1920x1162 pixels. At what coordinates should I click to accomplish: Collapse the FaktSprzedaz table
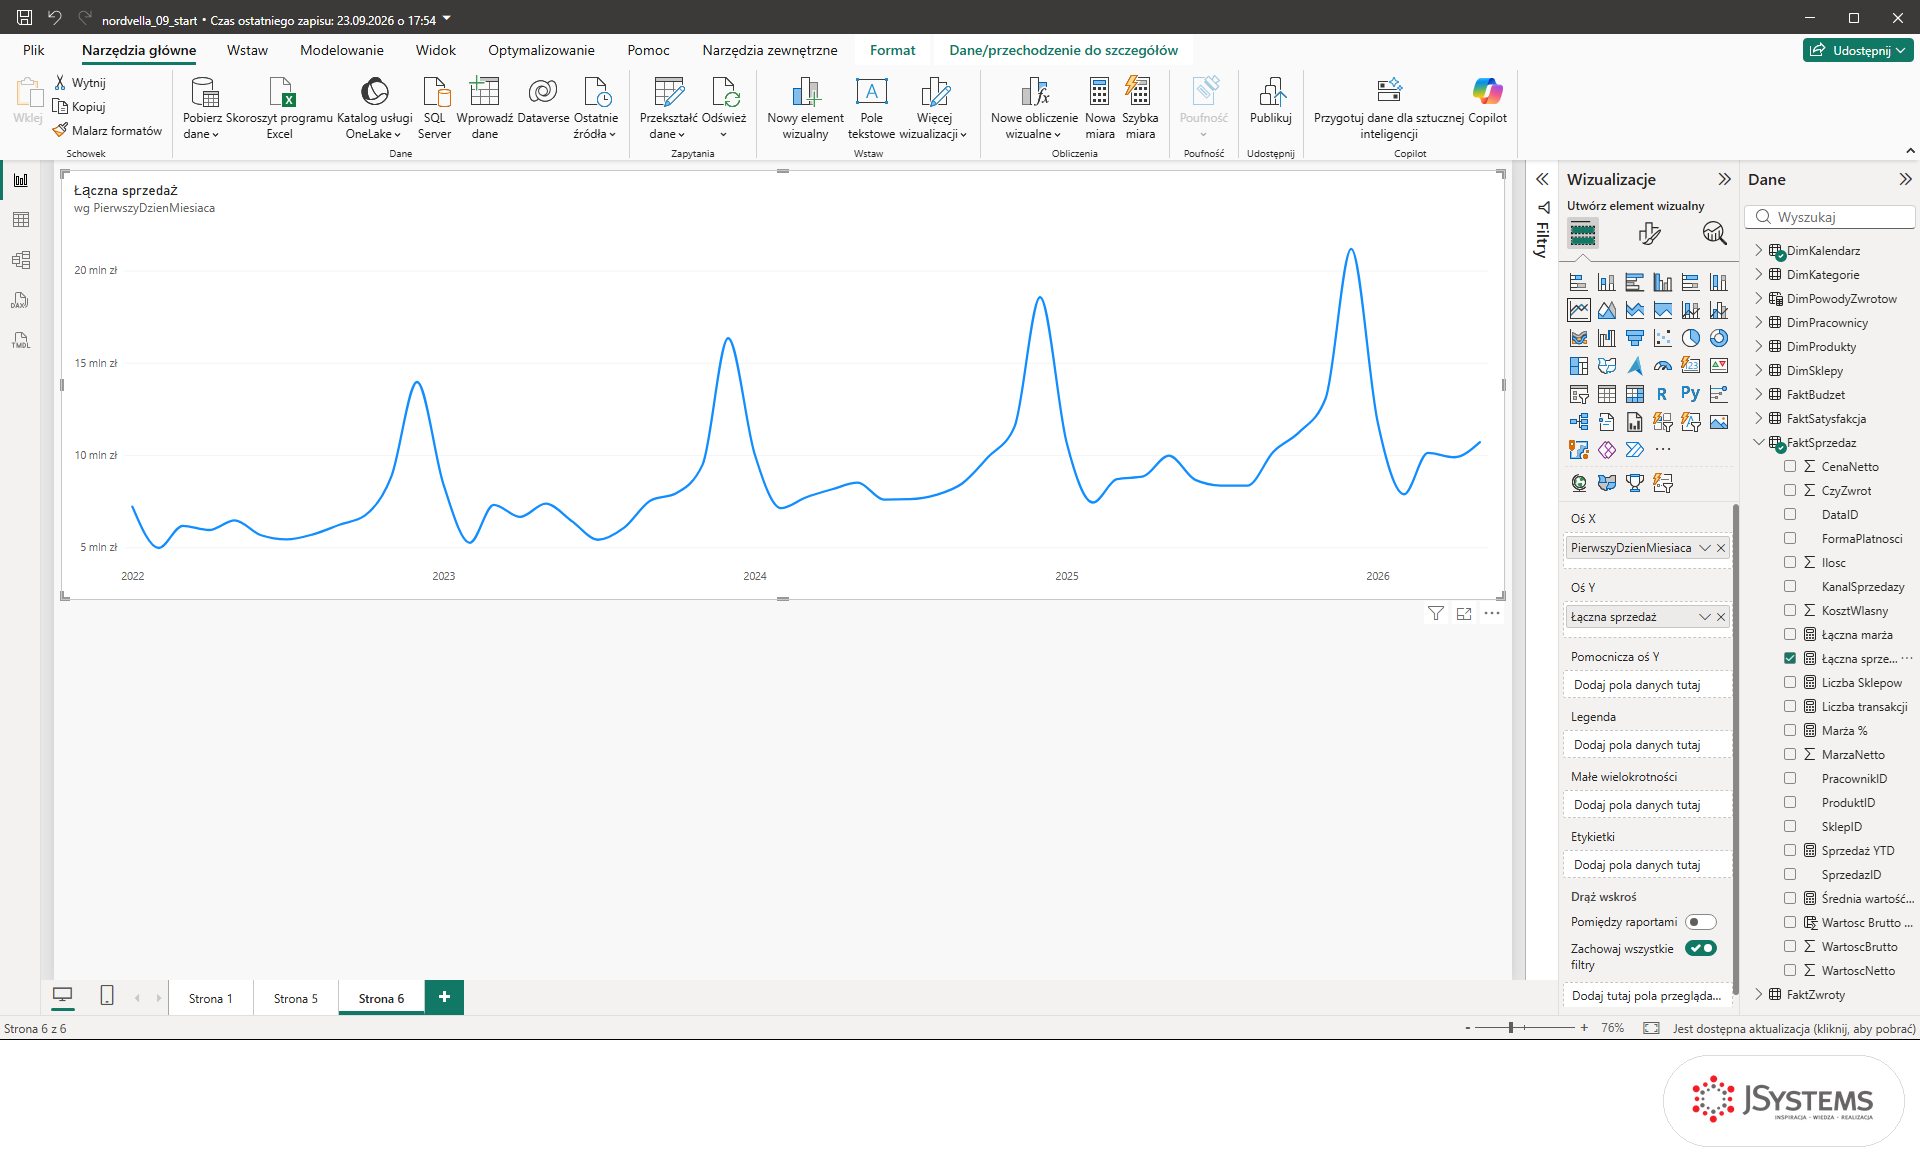click(1759, 443)
